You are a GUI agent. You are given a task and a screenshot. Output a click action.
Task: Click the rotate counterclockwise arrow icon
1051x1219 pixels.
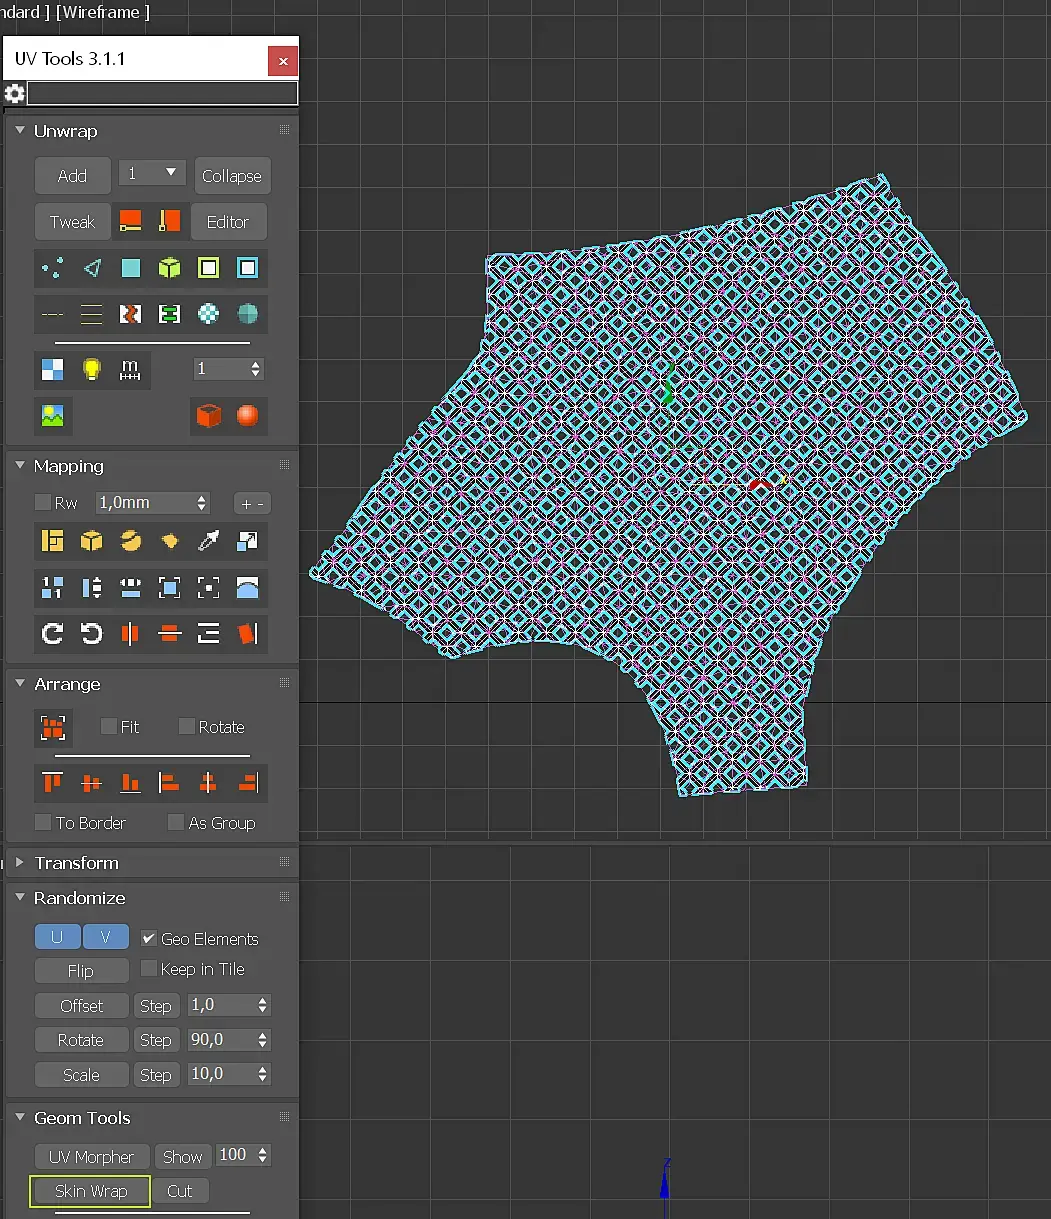92,633
